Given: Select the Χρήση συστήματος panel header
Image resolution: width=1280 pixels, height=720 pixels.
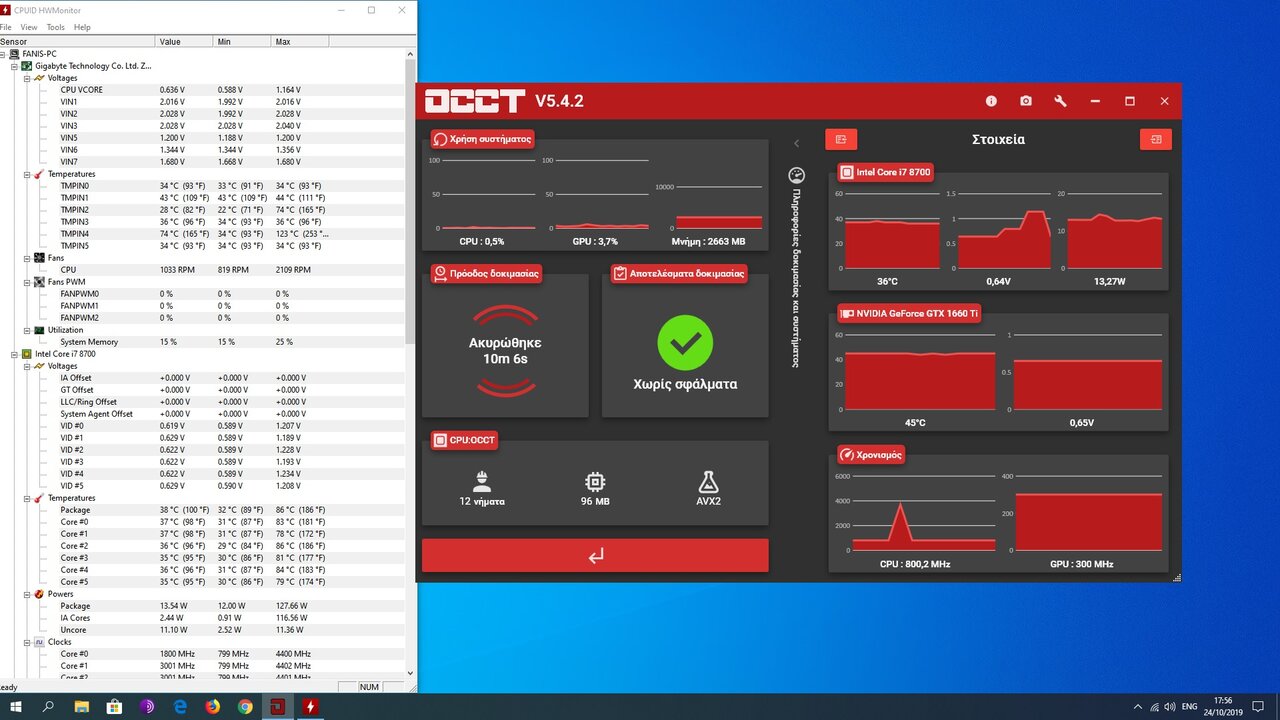Looking at the screenshot, I should [x=482, y=139].
